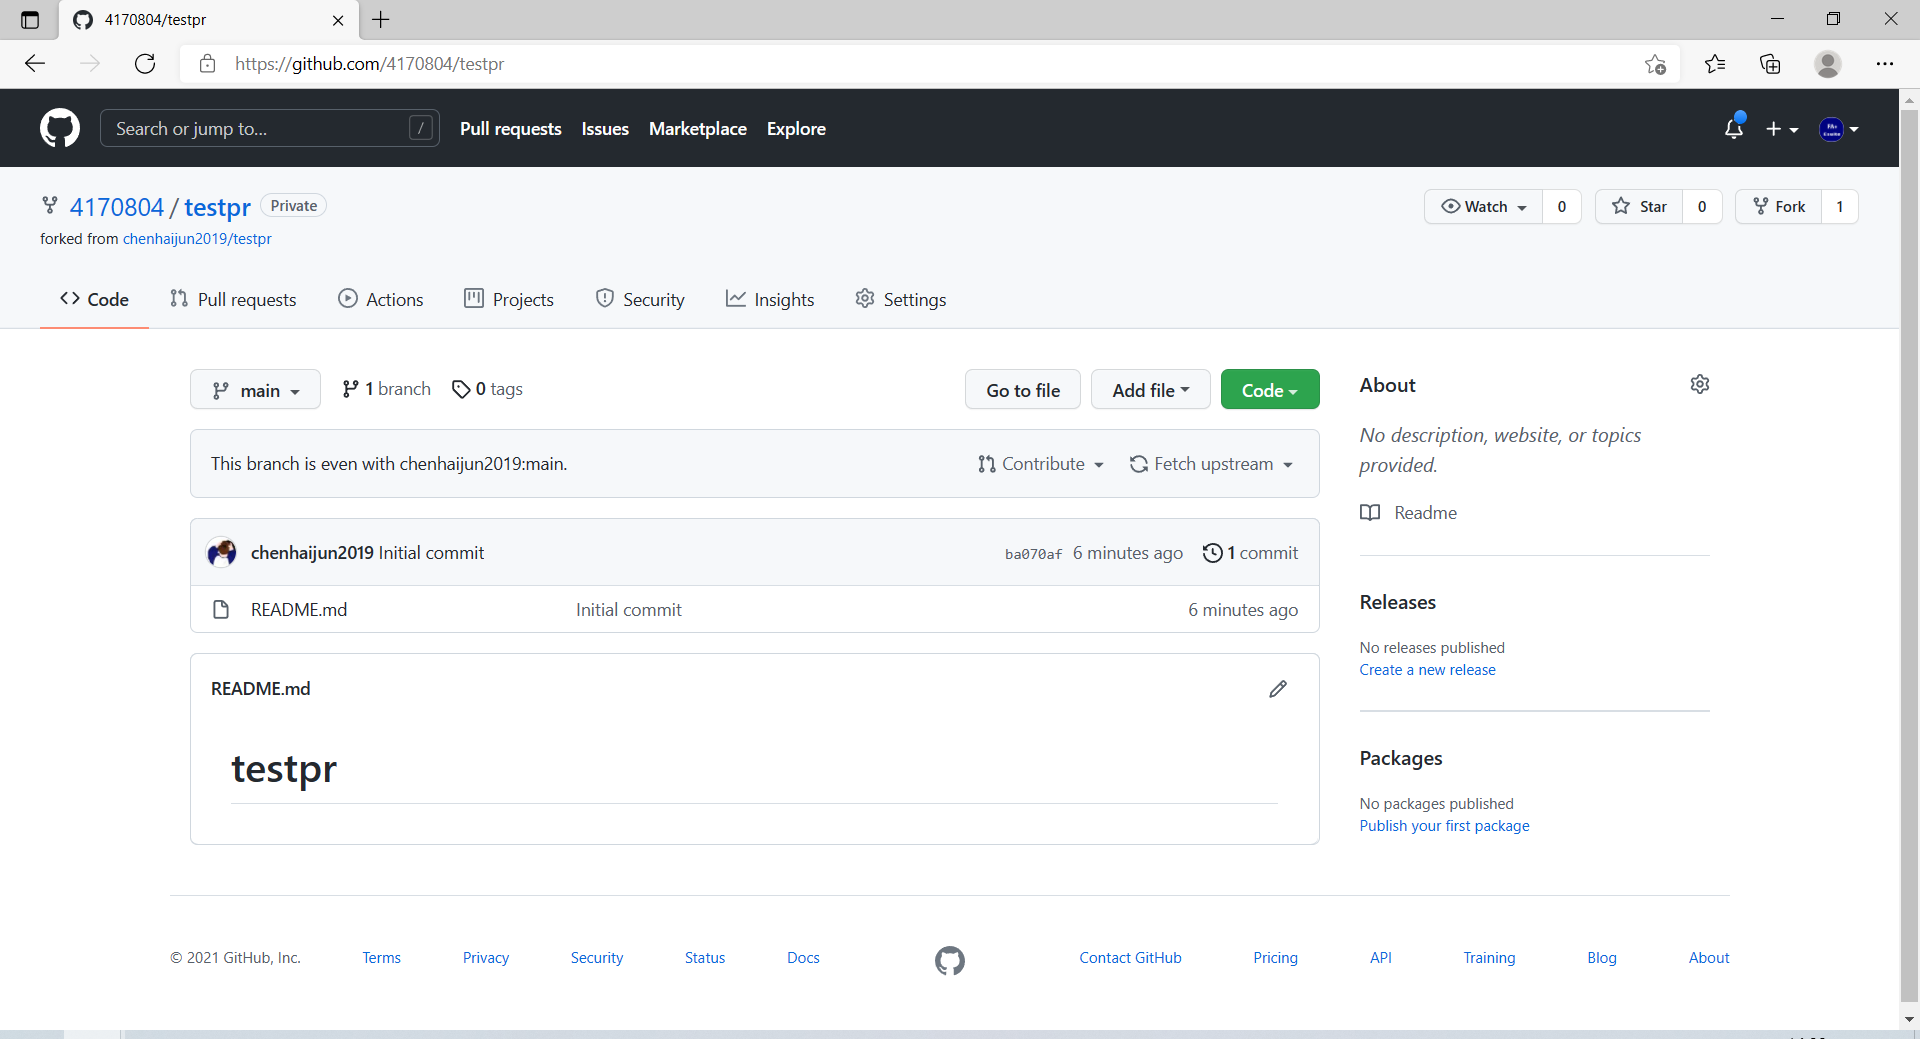Switch to the Settings tab
Viewport: 1920px width, 1039px height.
[x=901, y=299]
